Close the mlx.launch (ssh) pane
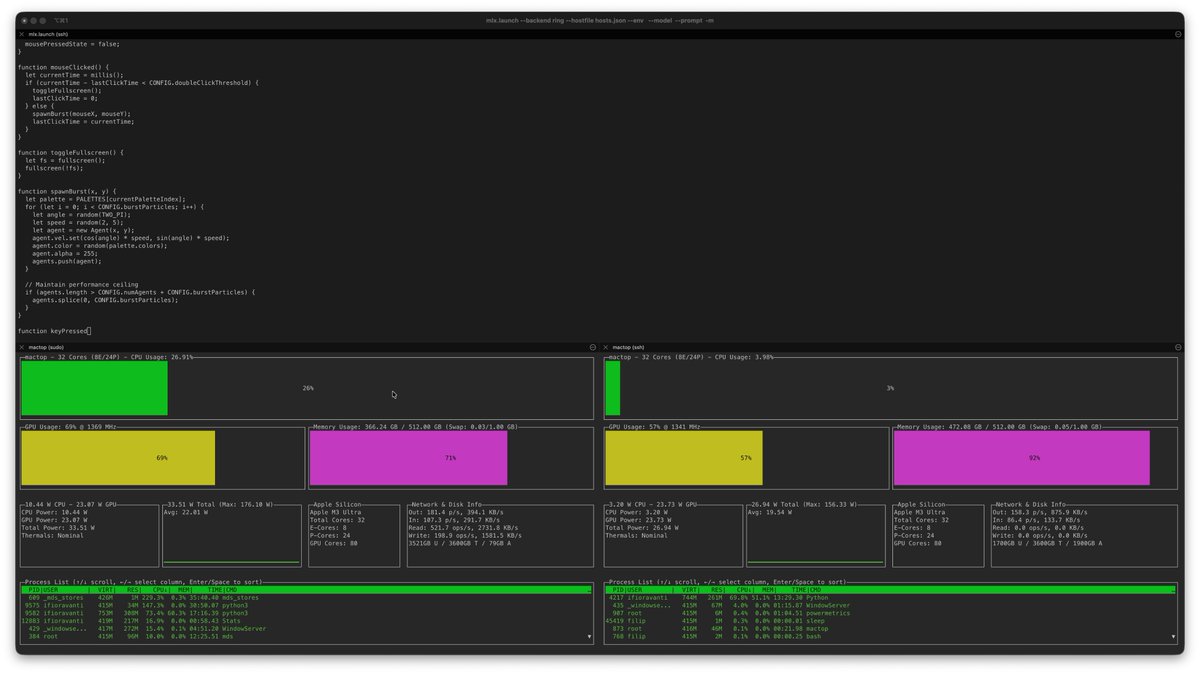The height and width of the screenshot is (674, 1200). (x=22, y=34)
